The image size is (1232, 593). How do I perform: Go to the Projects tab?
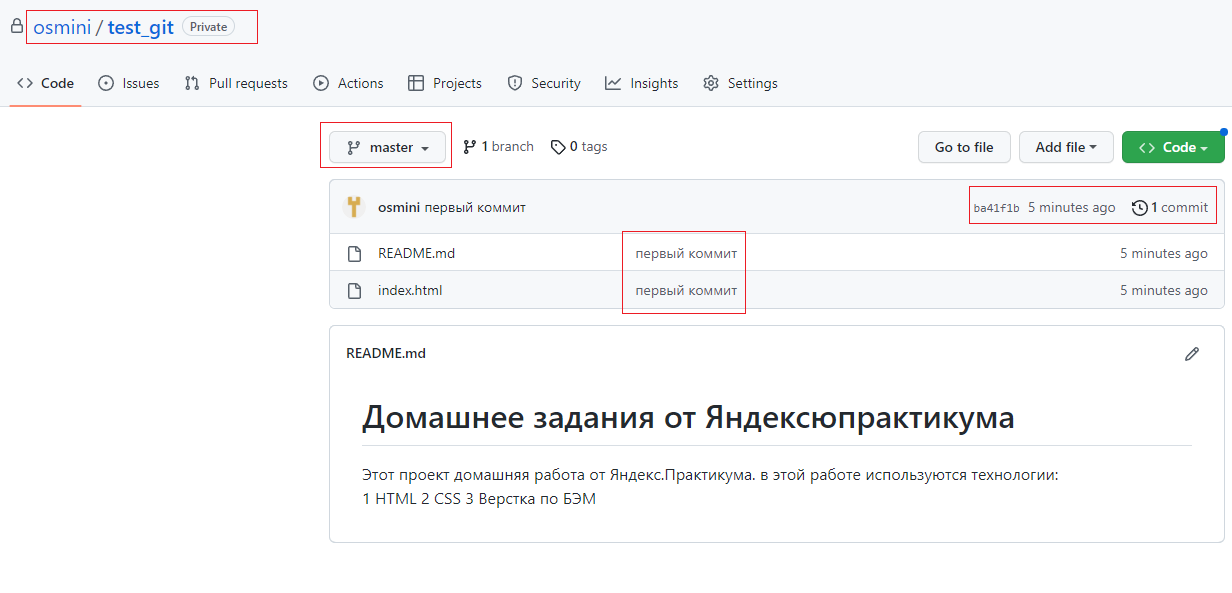tap(445, 83)
